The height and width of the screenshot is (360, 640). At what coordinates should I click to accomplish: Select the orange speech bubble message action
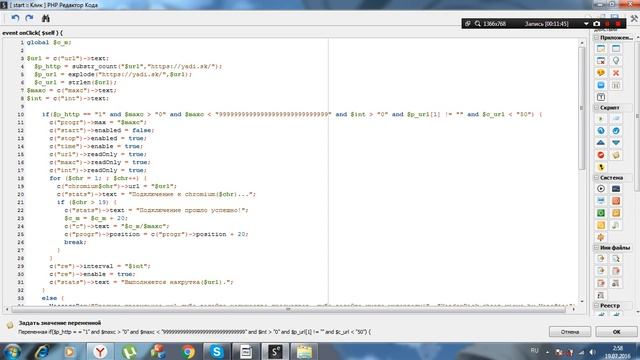(601, 73)
